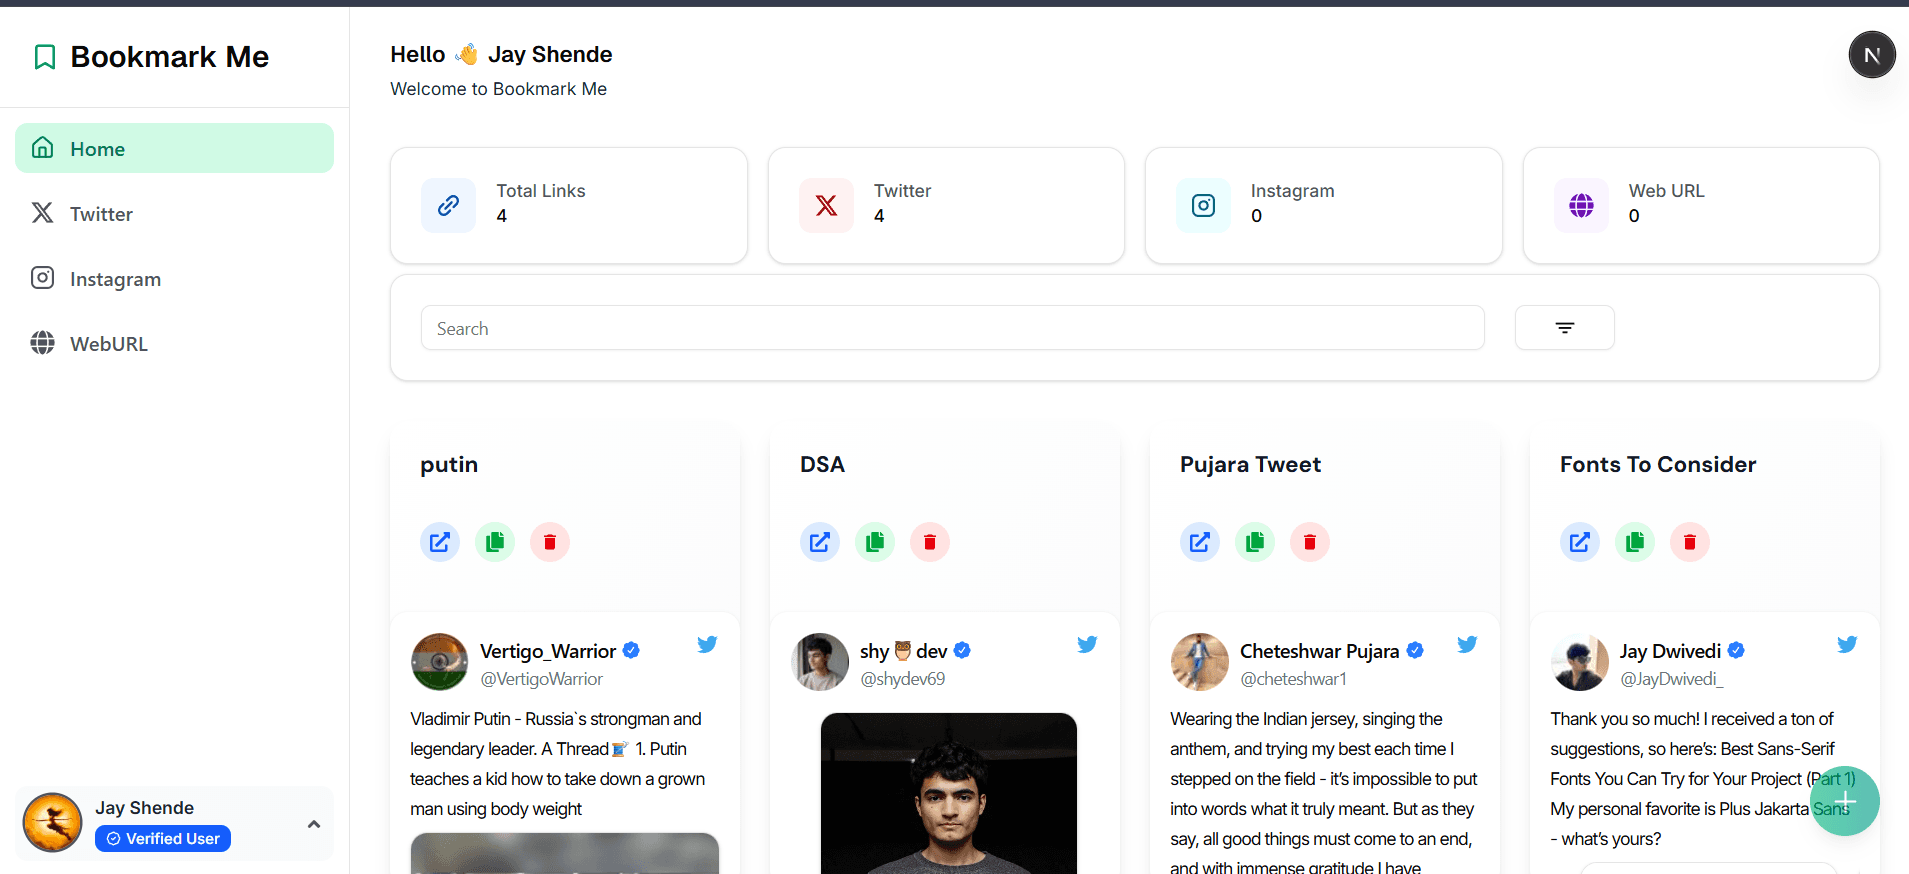
Task: Click the green add bookmark plus button
Action: 1845,801
